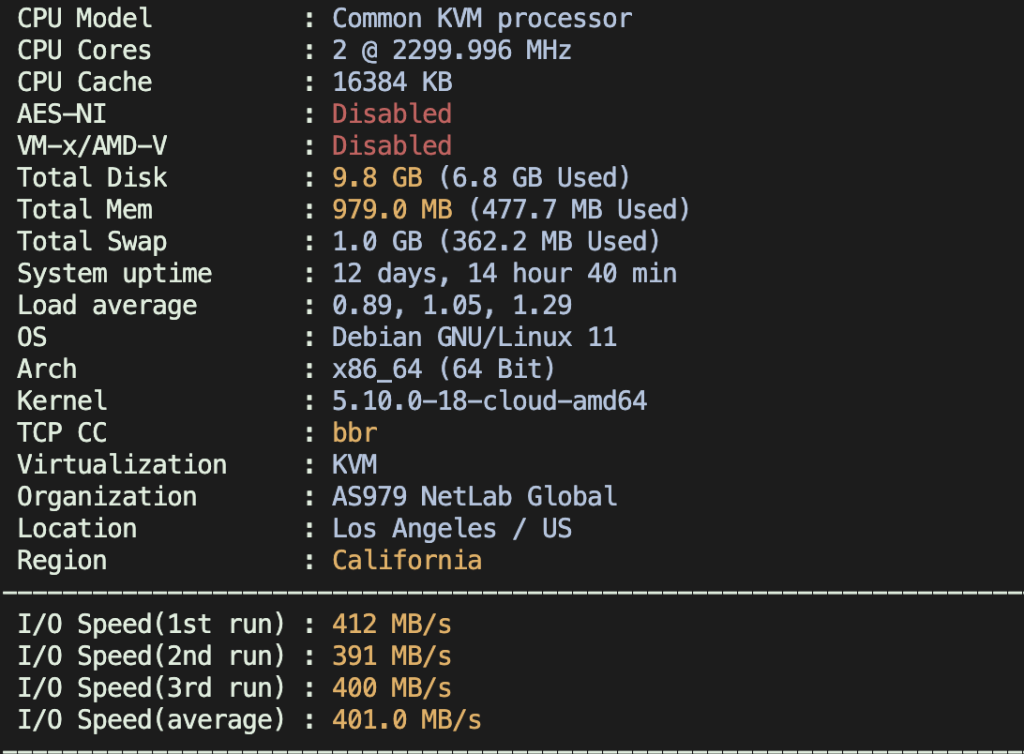Click the 412 MB/s first run speed
The width and height of the screenshot is (1024, 754).
392,625
